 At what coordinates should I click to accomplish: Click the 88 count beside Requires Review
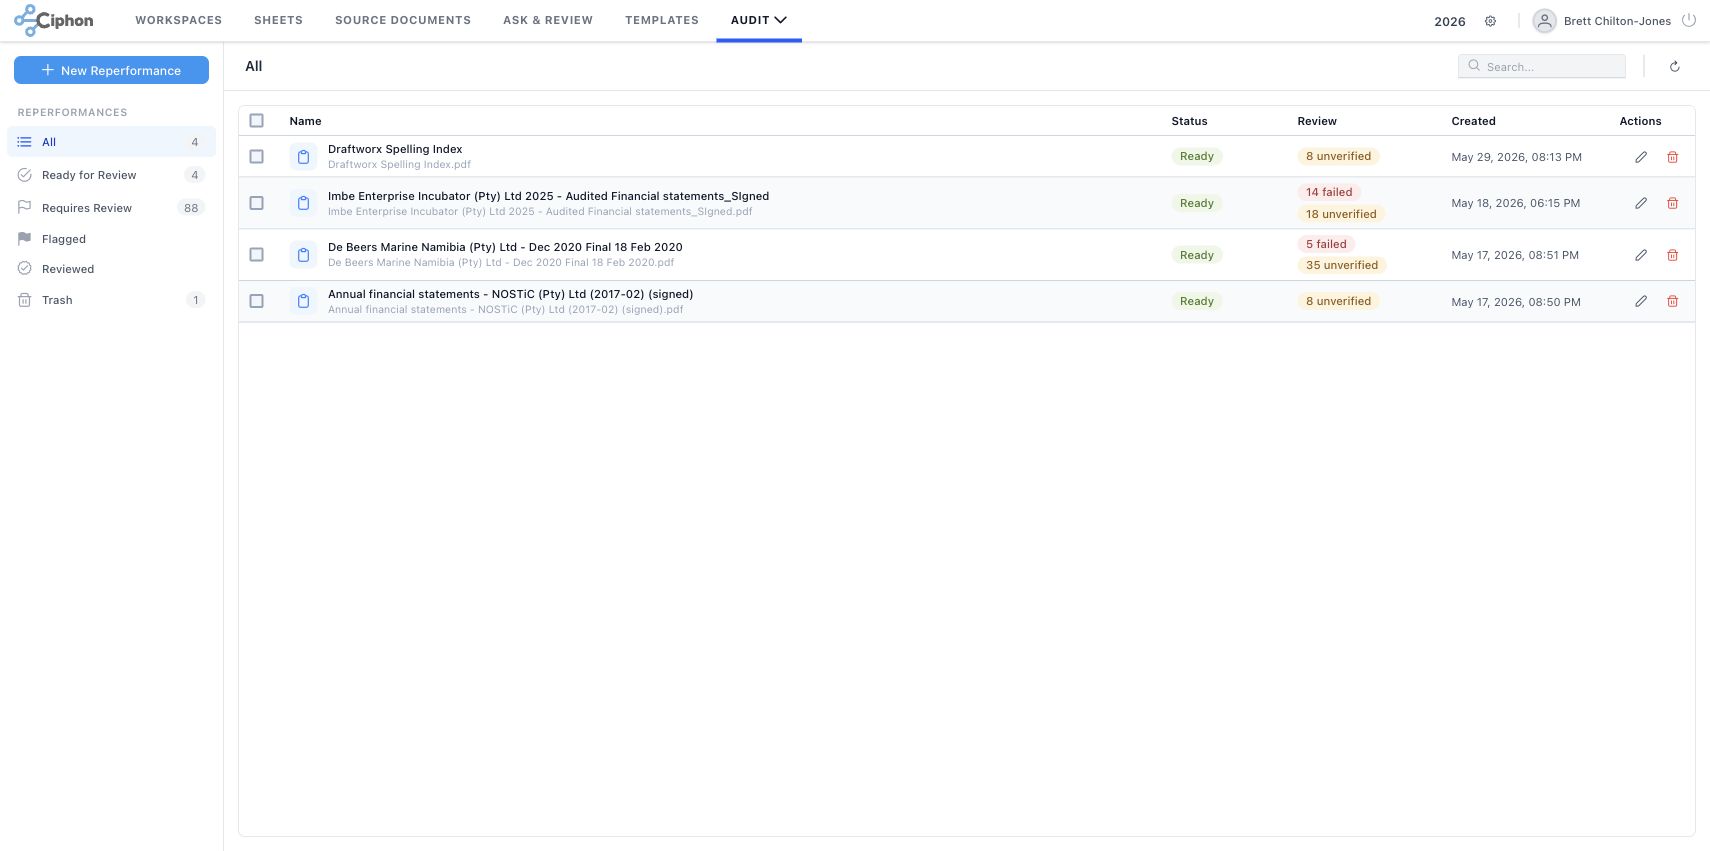tap(191, 208)
